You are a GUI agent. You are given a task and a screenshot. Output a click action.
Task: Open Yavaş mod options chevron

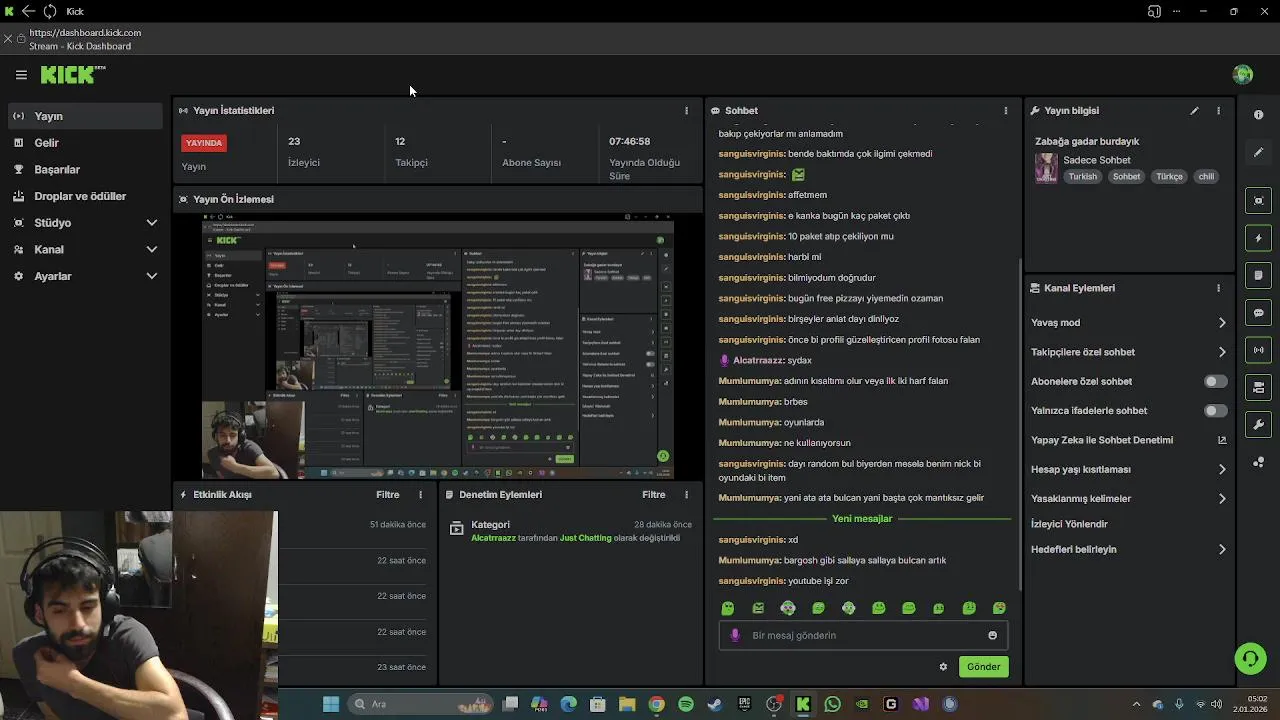pos(1222,323)
